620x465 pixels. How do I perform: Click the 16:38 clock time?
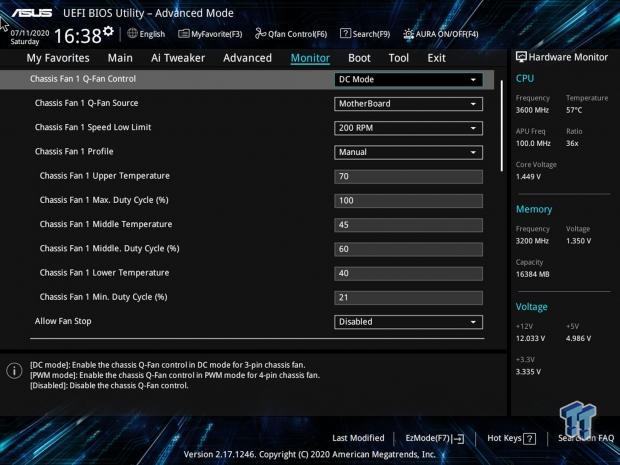[x=78, y=36]
